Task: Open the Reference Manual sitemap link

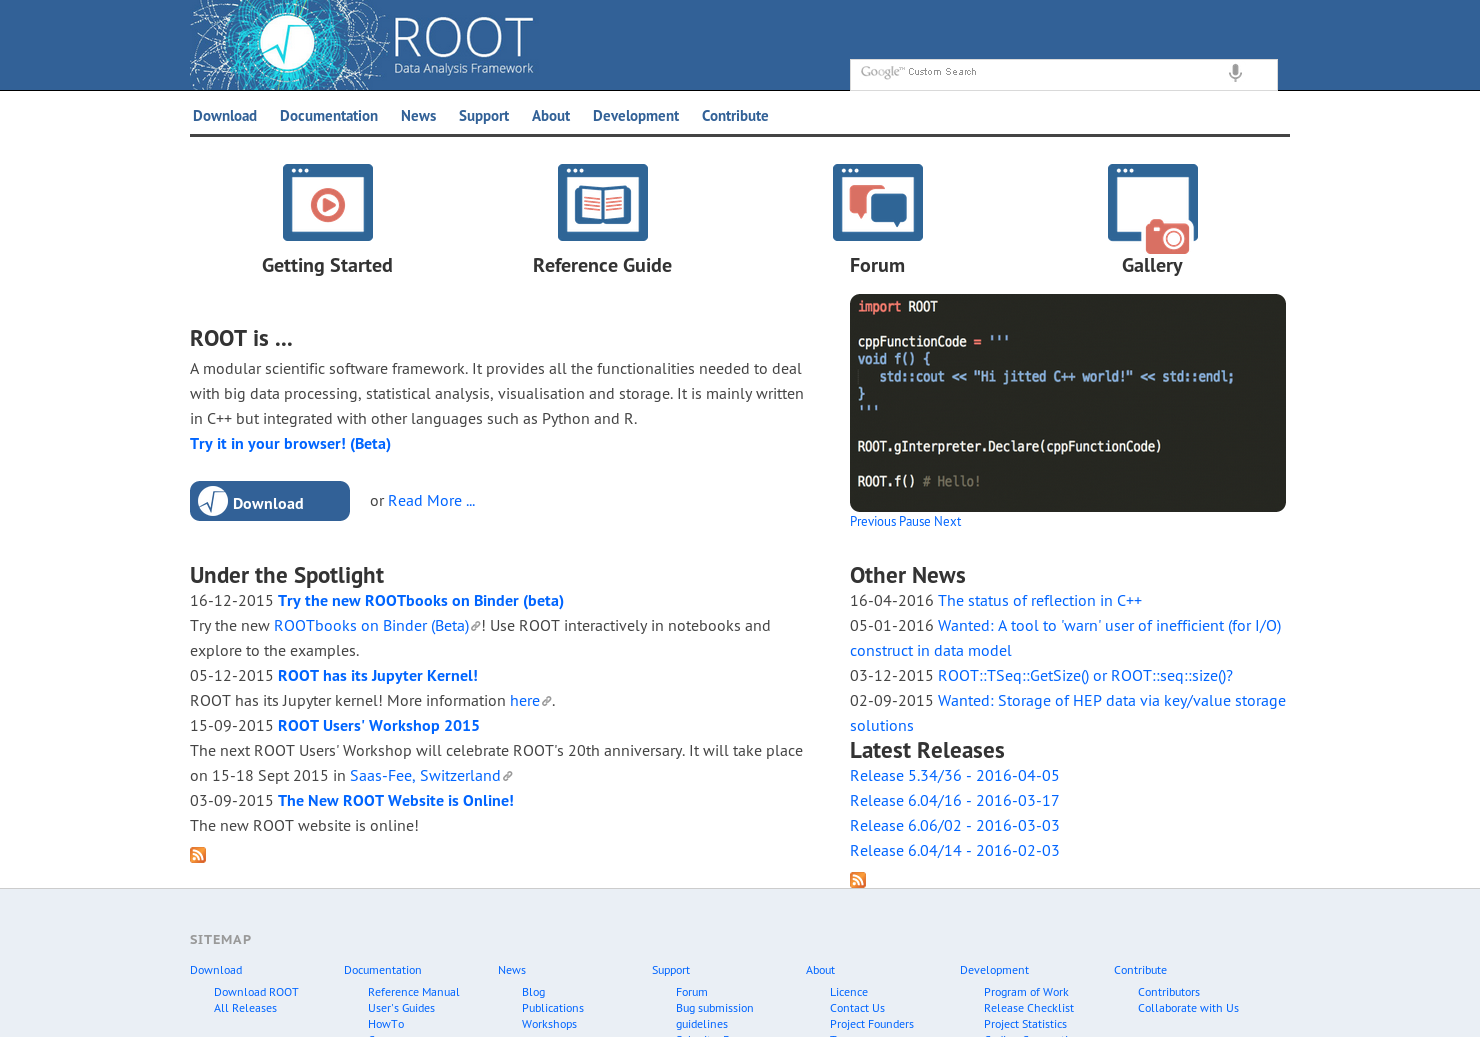Action: (x=413, y=991)
